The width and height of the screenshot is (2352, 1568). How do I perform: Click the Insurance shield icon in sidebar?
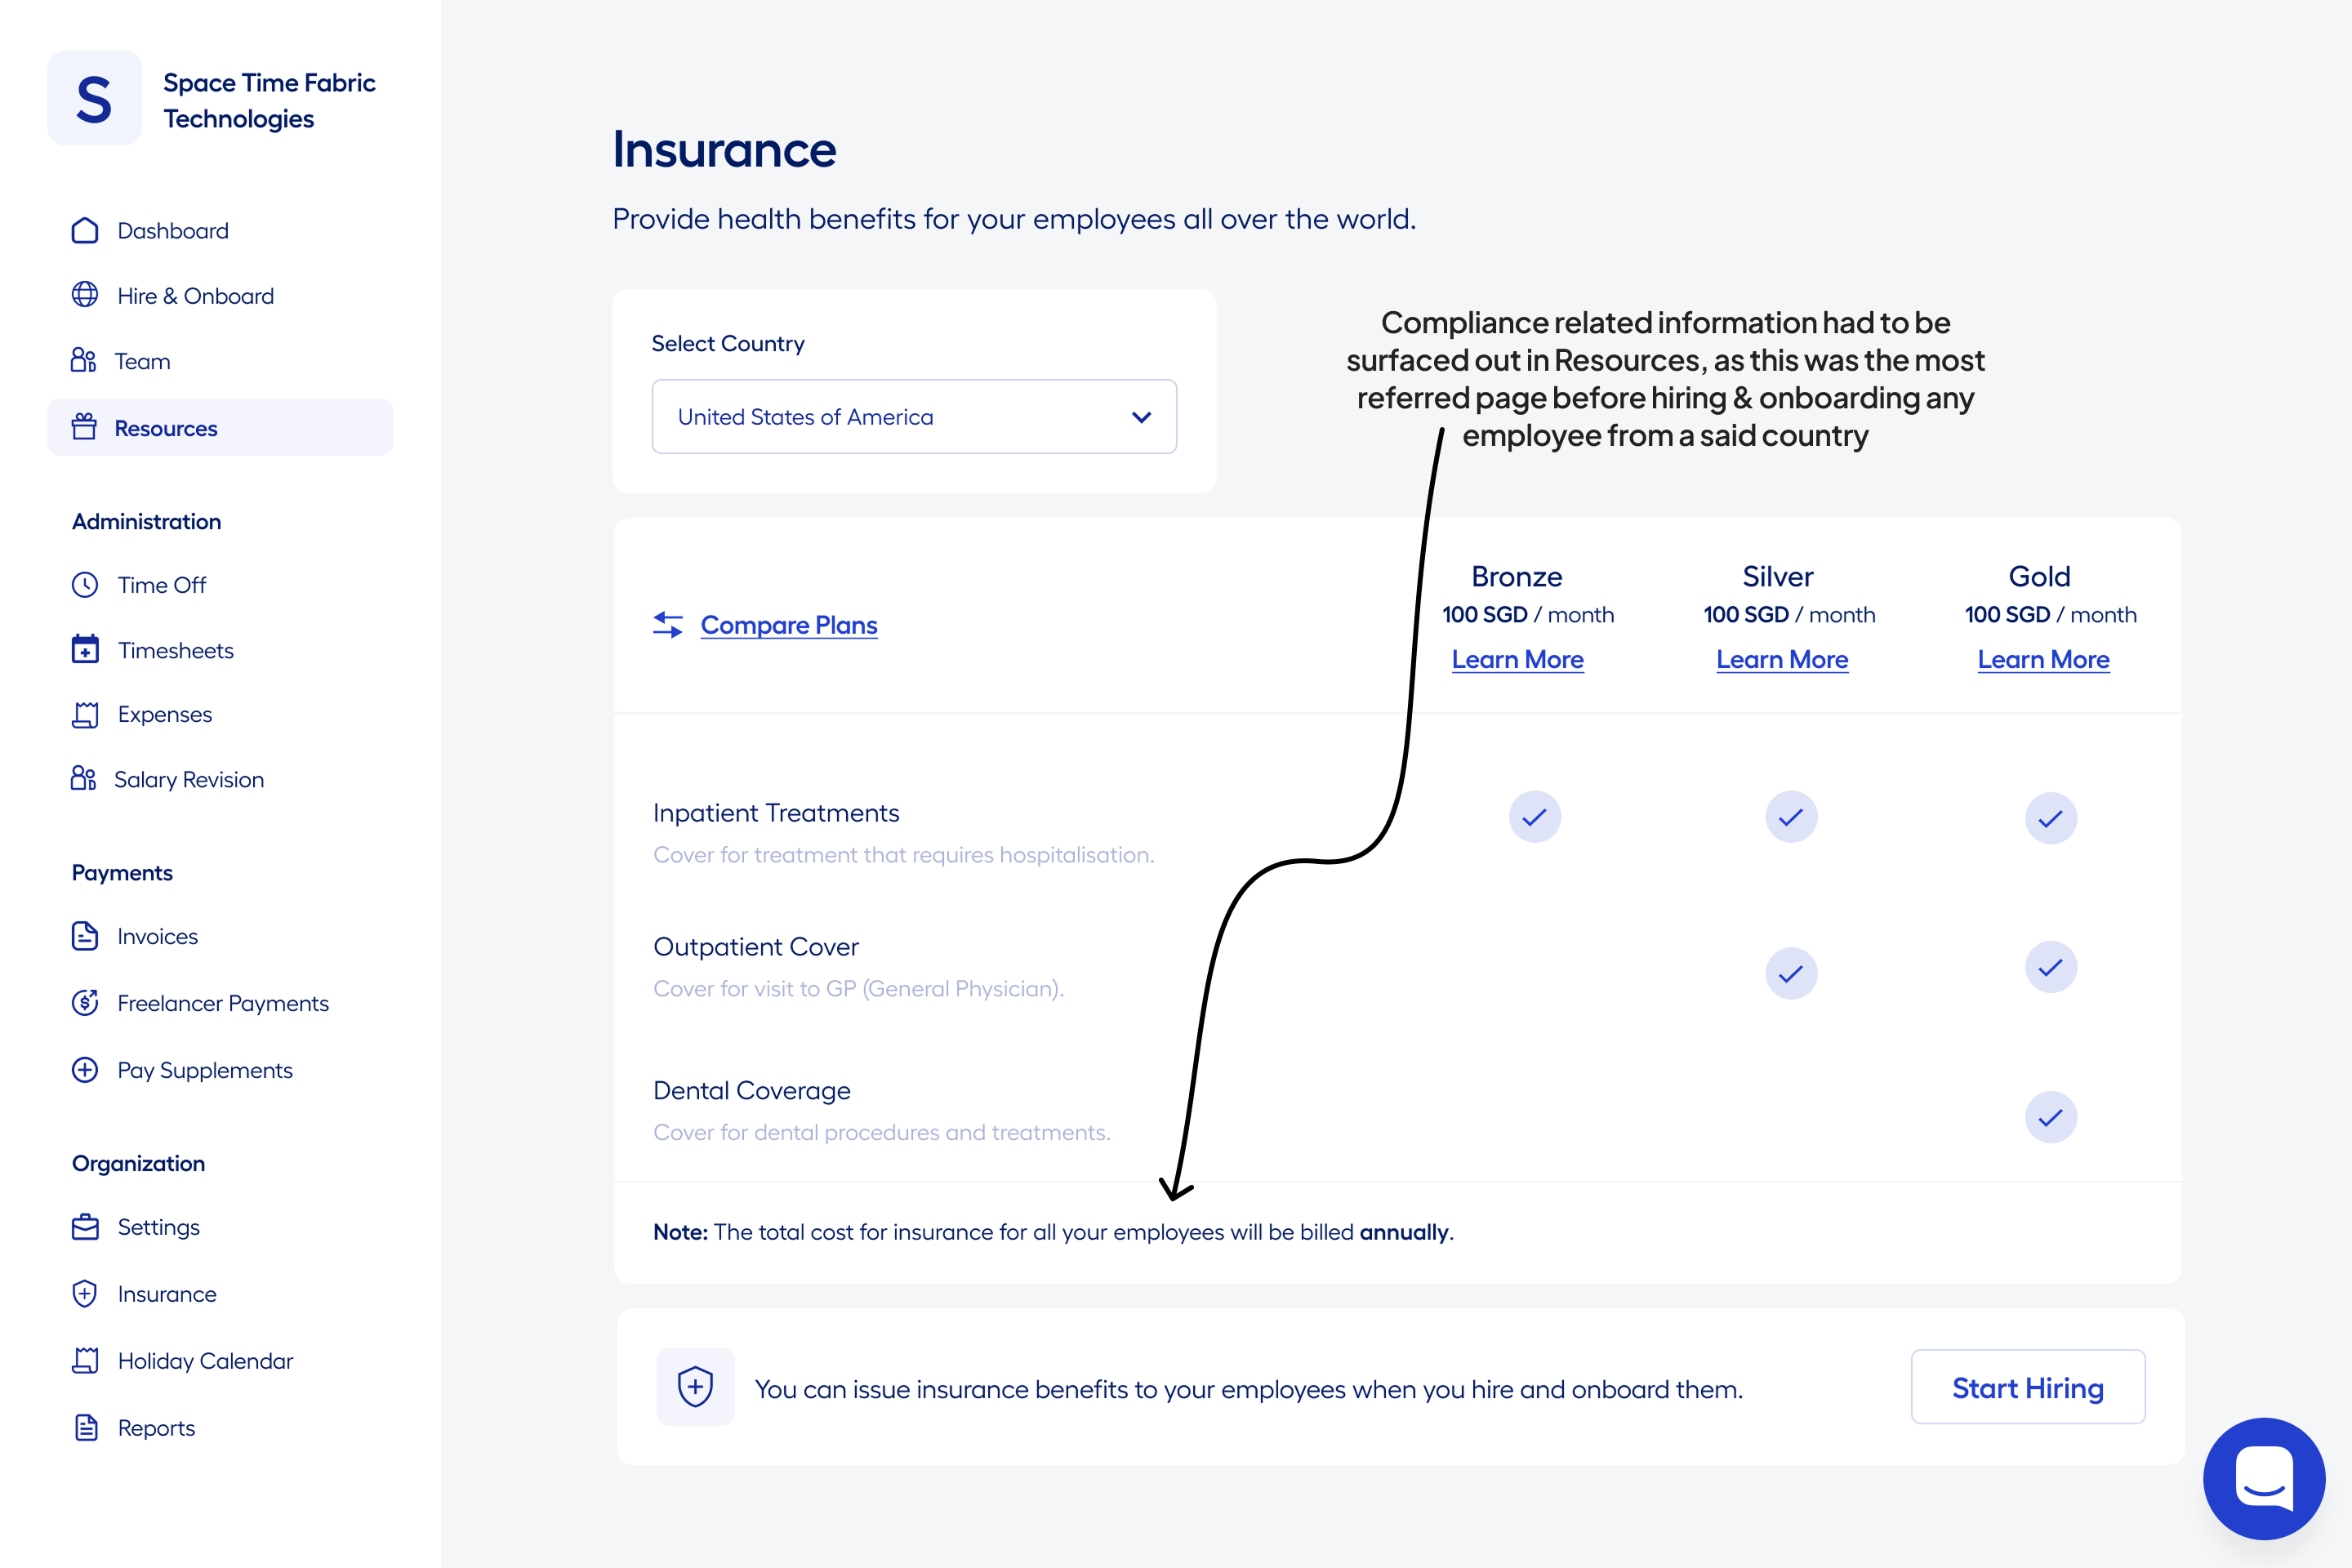click(85, 1293)
